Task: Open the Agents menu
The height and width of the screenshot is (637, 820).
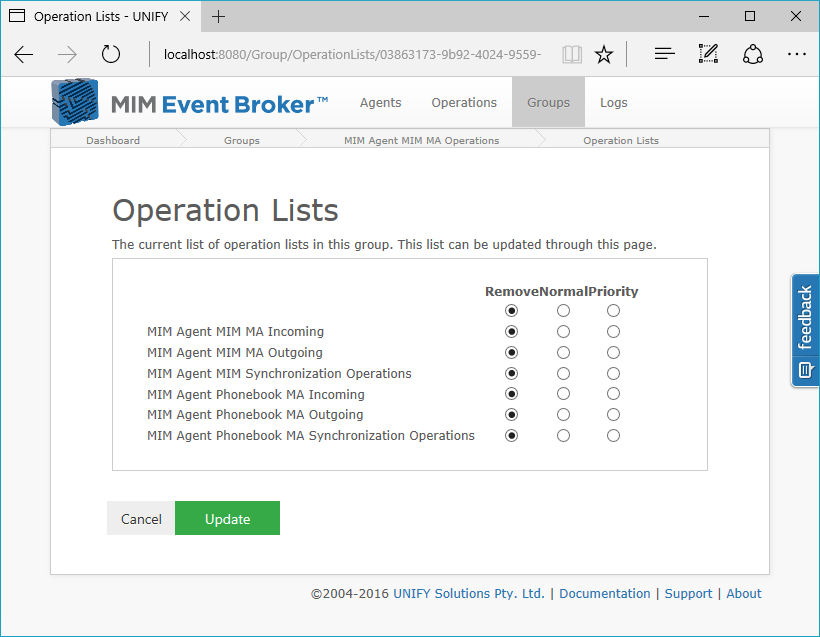Action: pyautogui.click(x=380, y=103)
